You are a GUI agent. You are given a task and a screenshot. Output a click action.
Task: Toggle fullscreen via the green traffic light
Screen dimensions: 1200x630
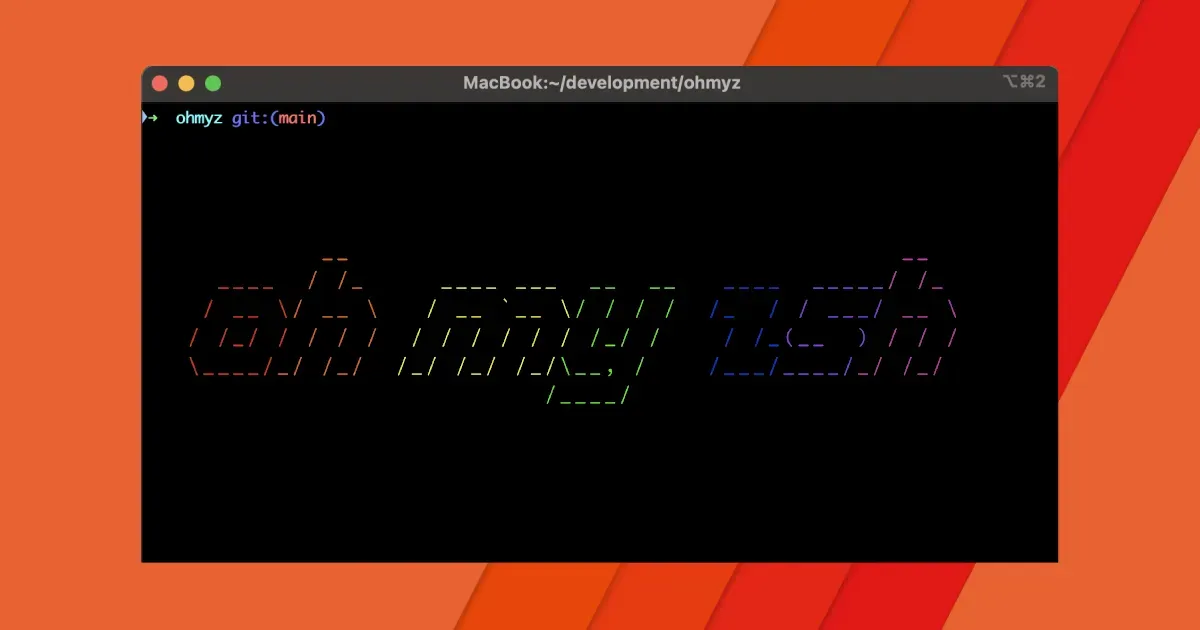211,83
